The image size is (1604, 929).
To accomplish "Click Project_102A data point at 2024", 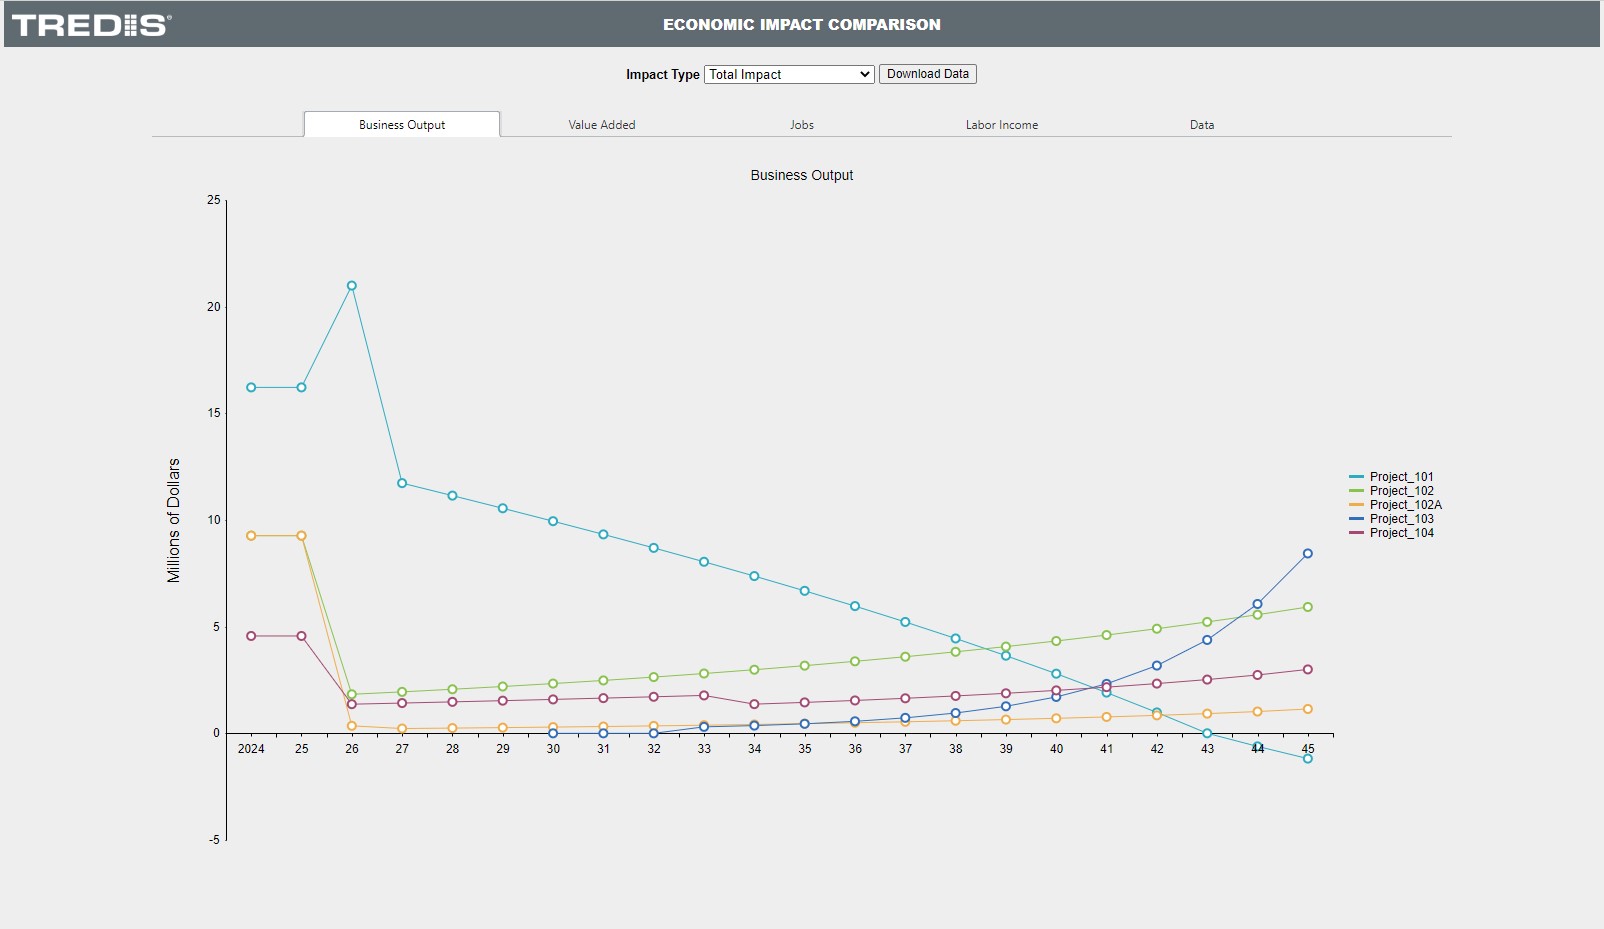I will point(251,536).
